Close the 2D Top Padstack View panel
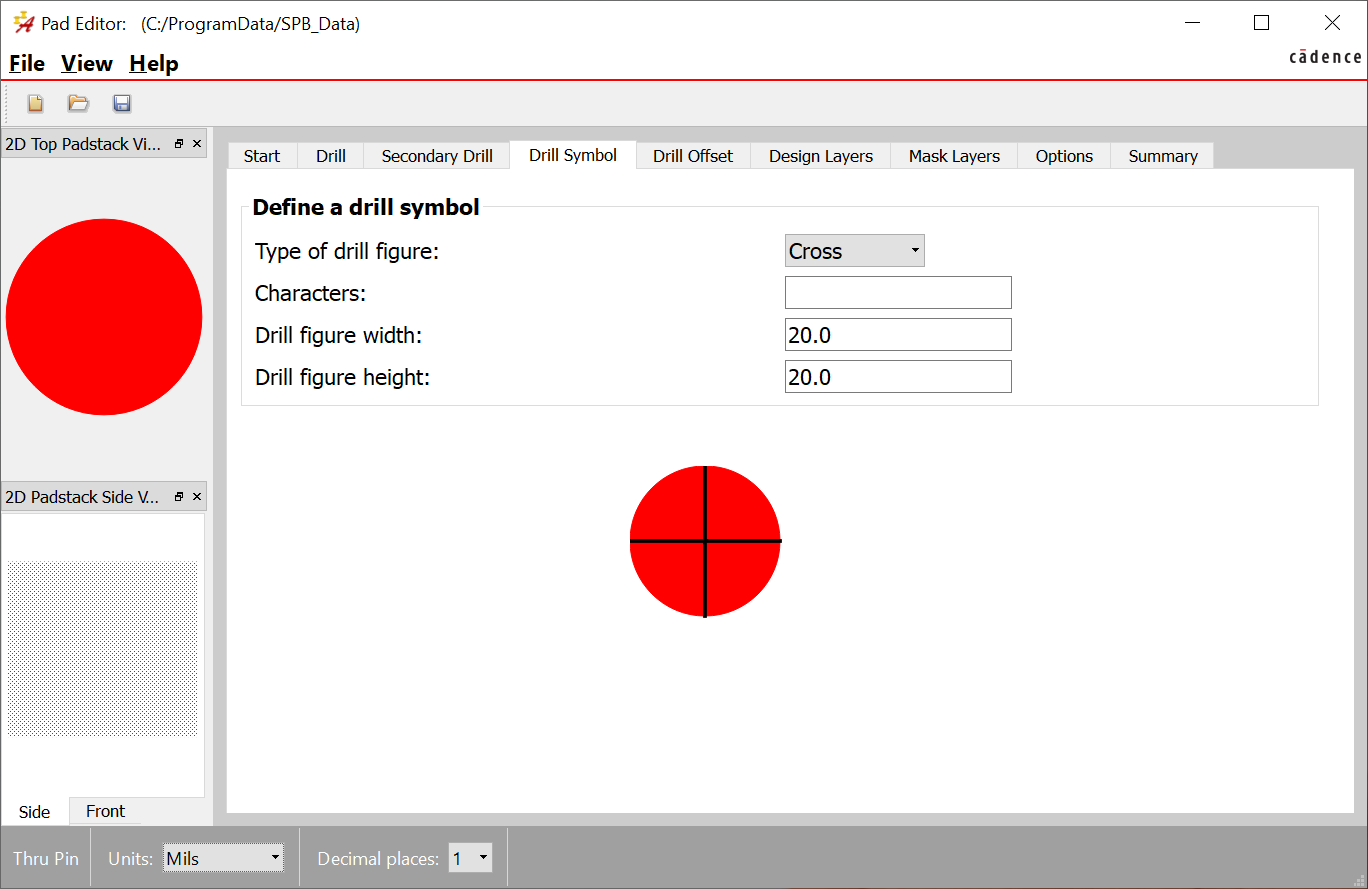This screenshot has height=889, width=1368. coord(197,144)
